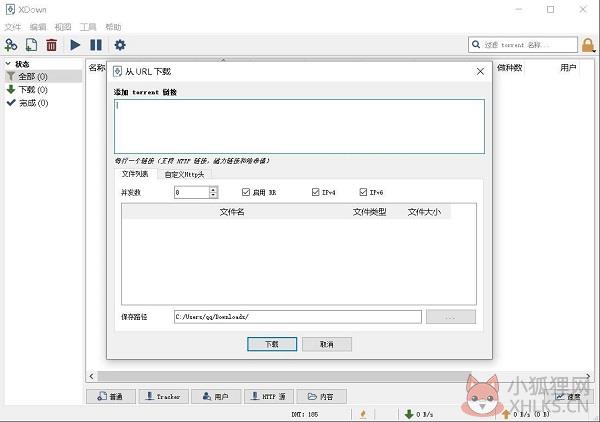
Task: Maximize the XDown window
Action: tap(550, 10)
